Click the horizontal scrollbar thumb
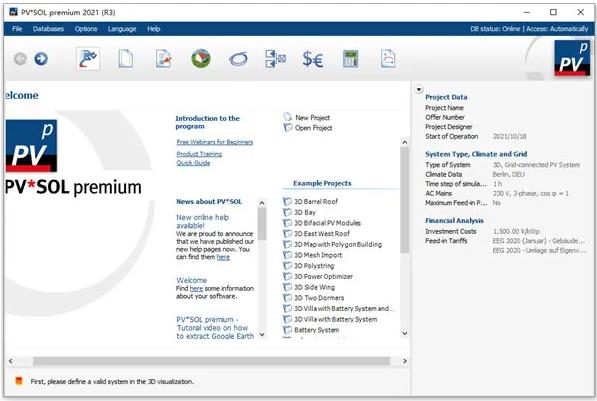The height and width of the screenshot is (401, 597). (211, 361)
